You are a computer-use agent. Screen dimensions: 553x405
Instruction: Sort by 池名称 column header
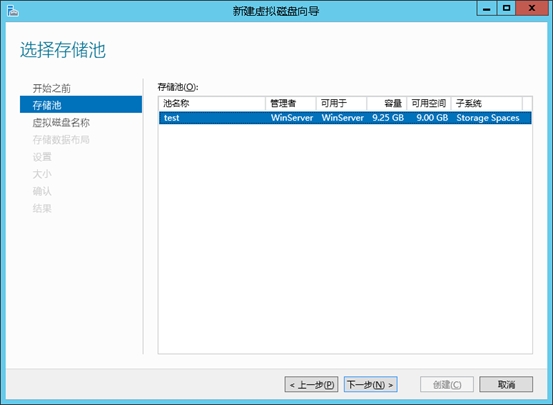[x=212, y=103]
